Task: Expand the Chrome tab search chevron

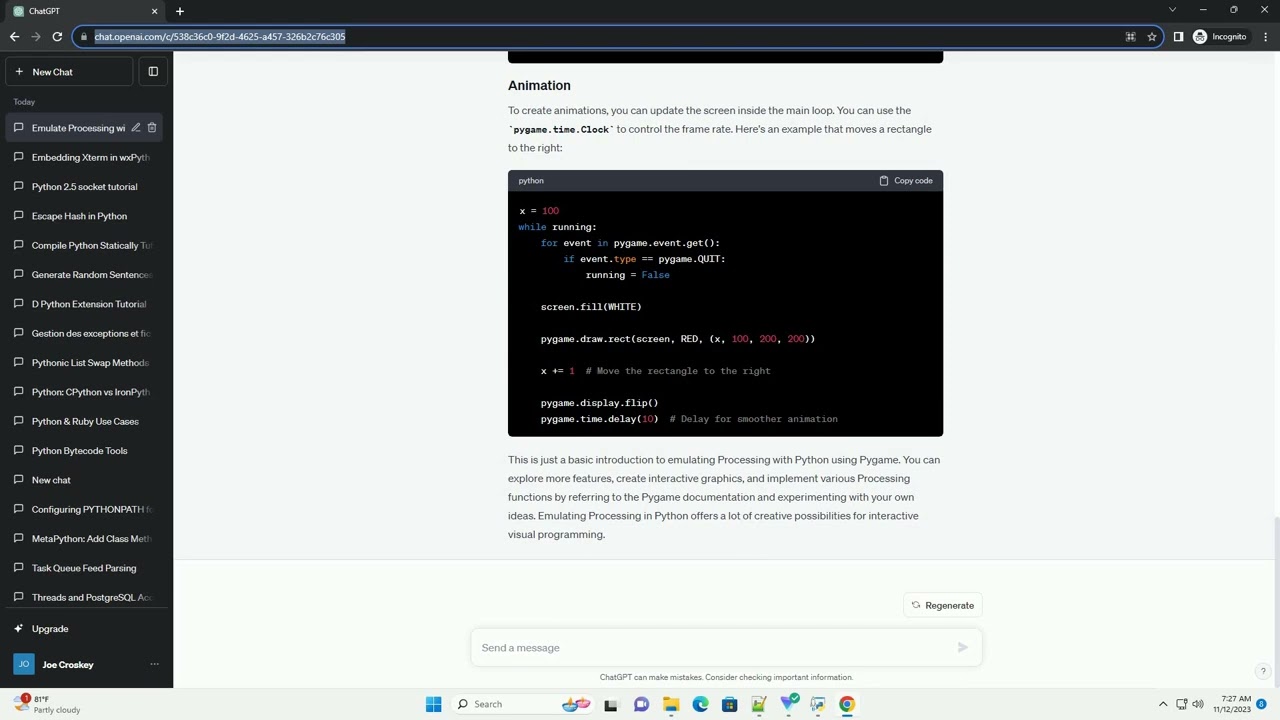Action: point(1172,10)
